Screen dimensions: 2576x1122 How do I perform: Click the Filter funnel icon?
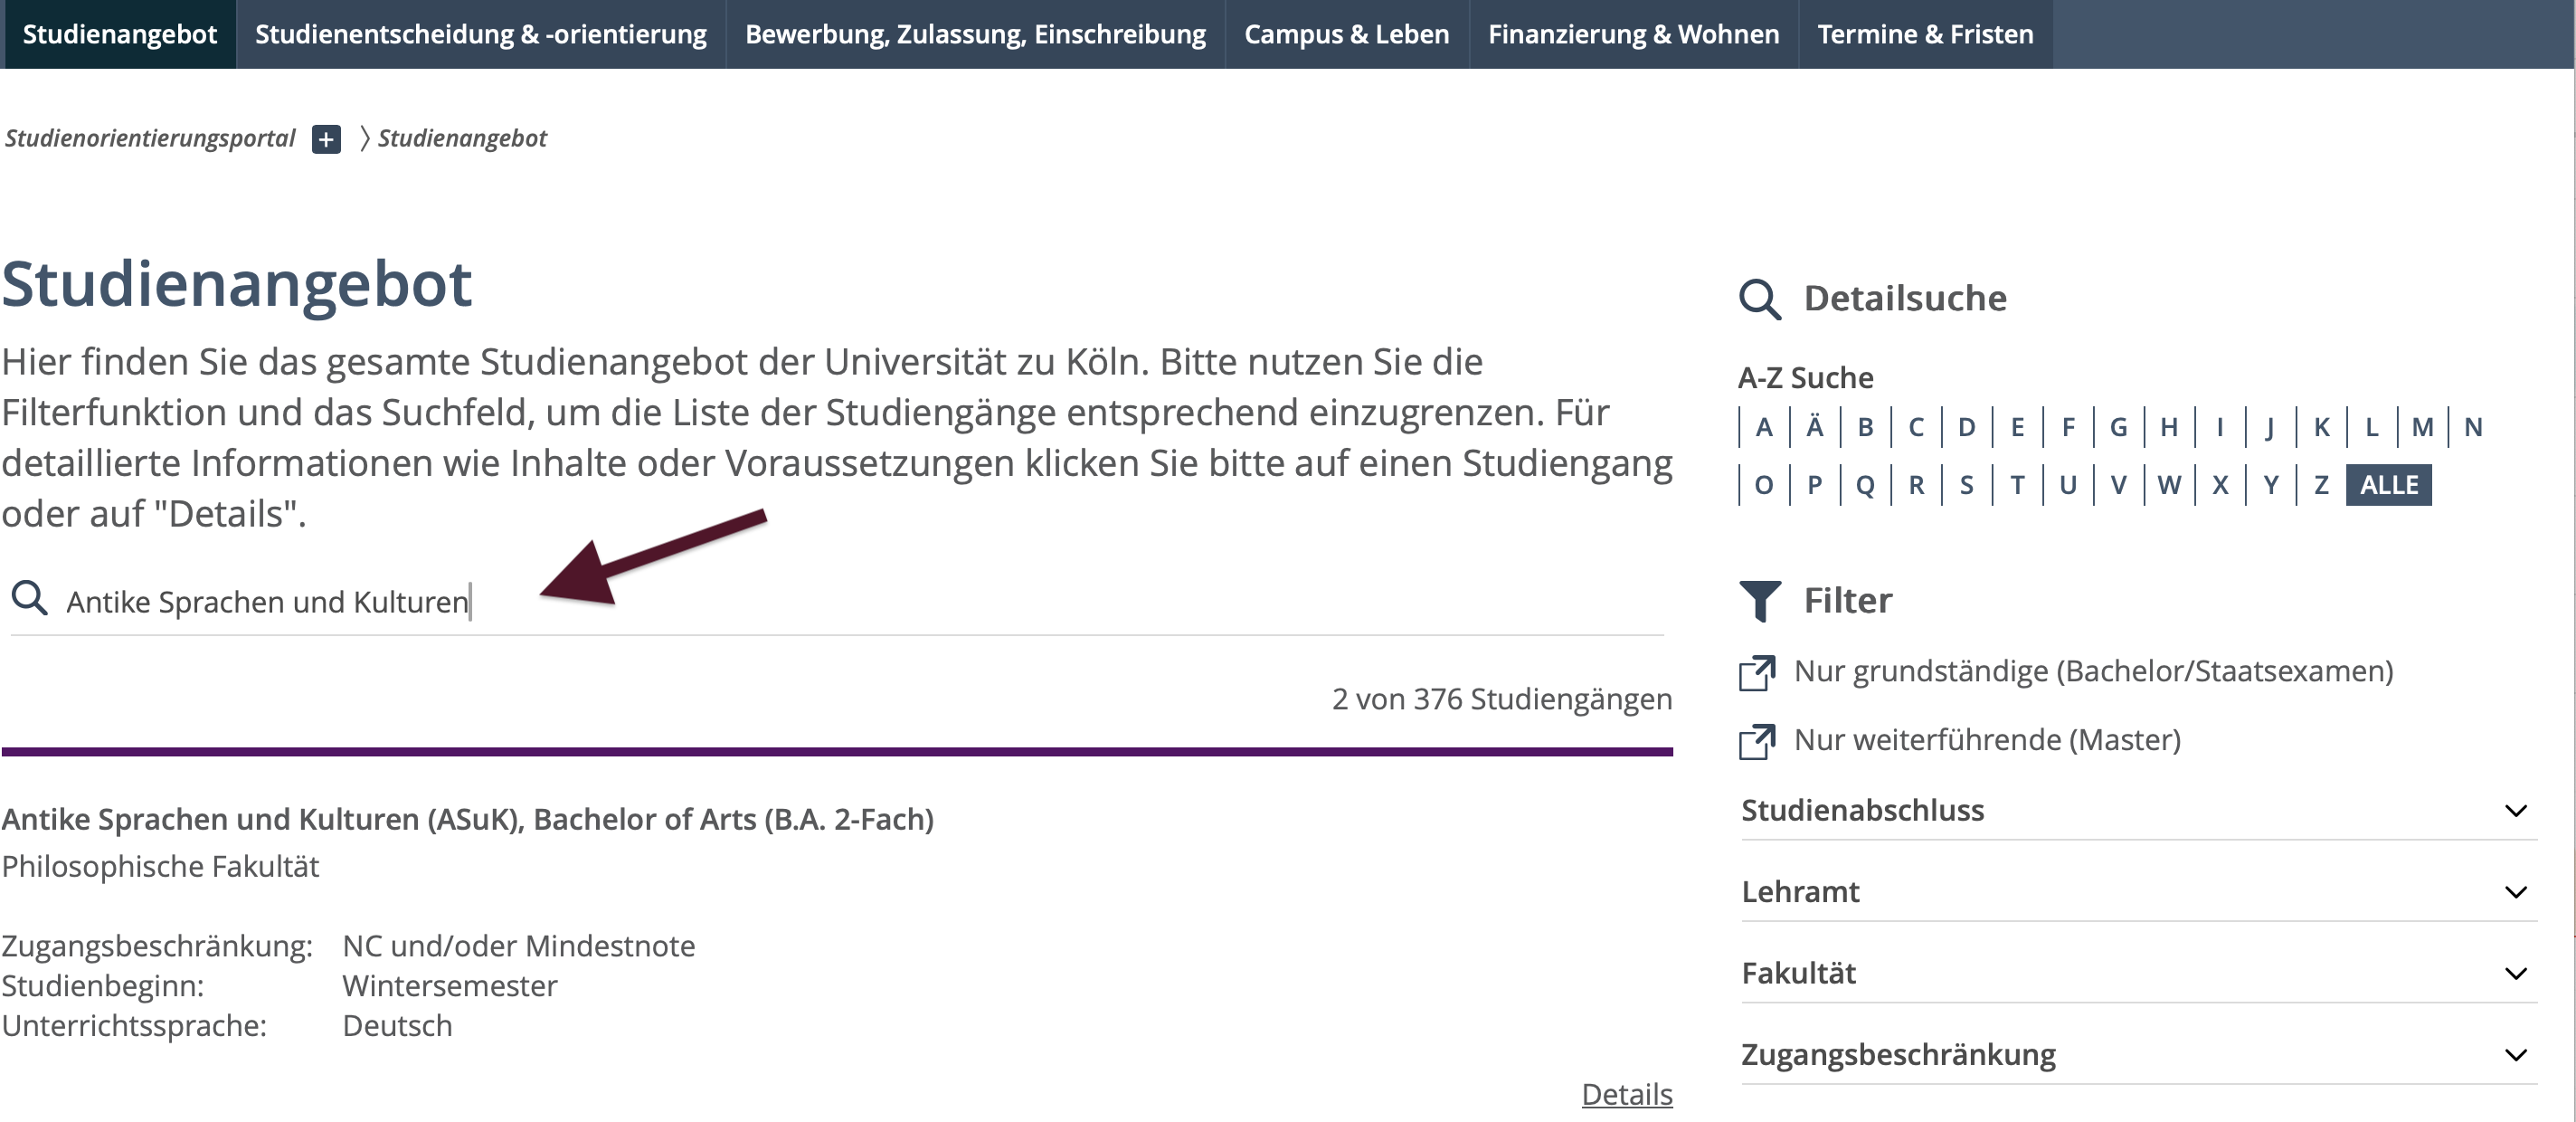[x=1760, y=601]
